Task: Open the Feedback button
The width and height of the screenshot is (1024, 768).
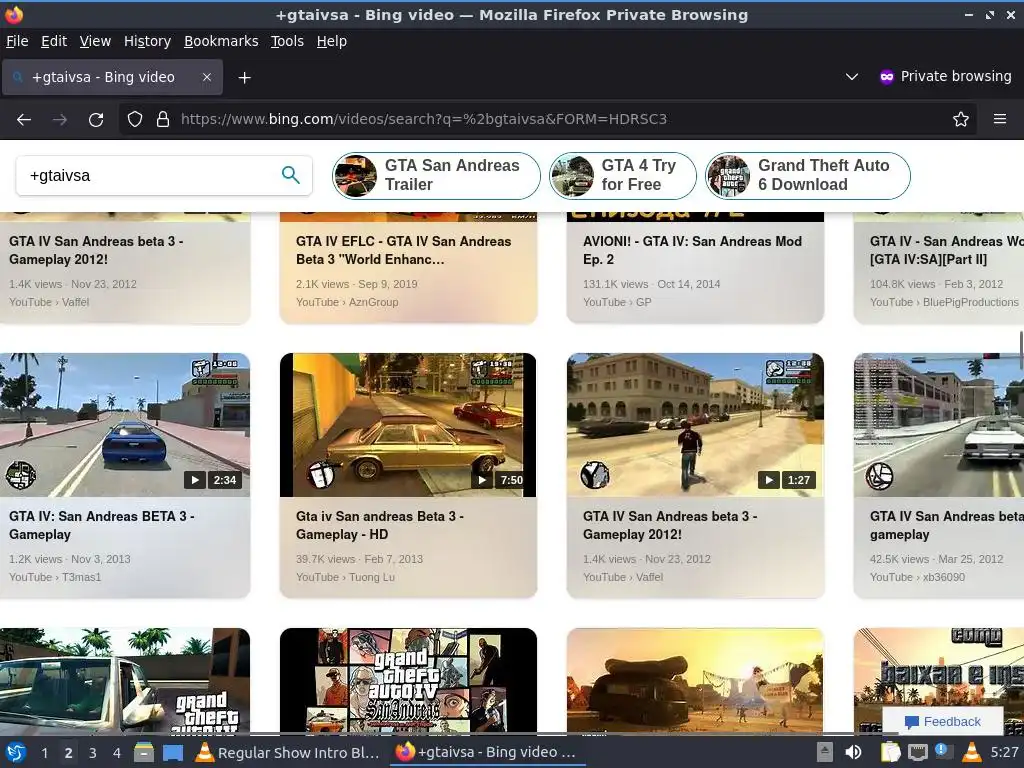Action: pyautogui.click(x=942, y=722)
